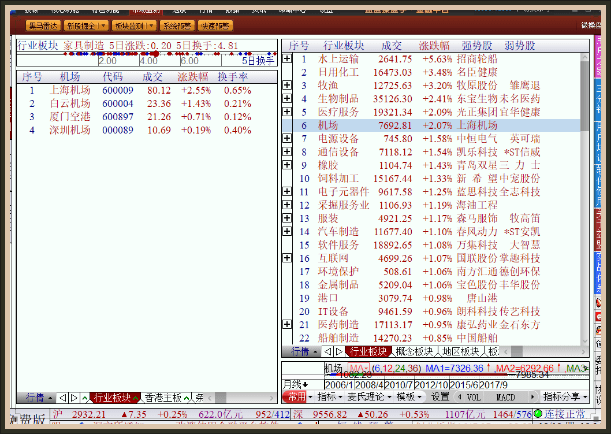This screenshot has height=434, width=611.
Task: Click the 设置 chart settings button
Action: (440, 397)
